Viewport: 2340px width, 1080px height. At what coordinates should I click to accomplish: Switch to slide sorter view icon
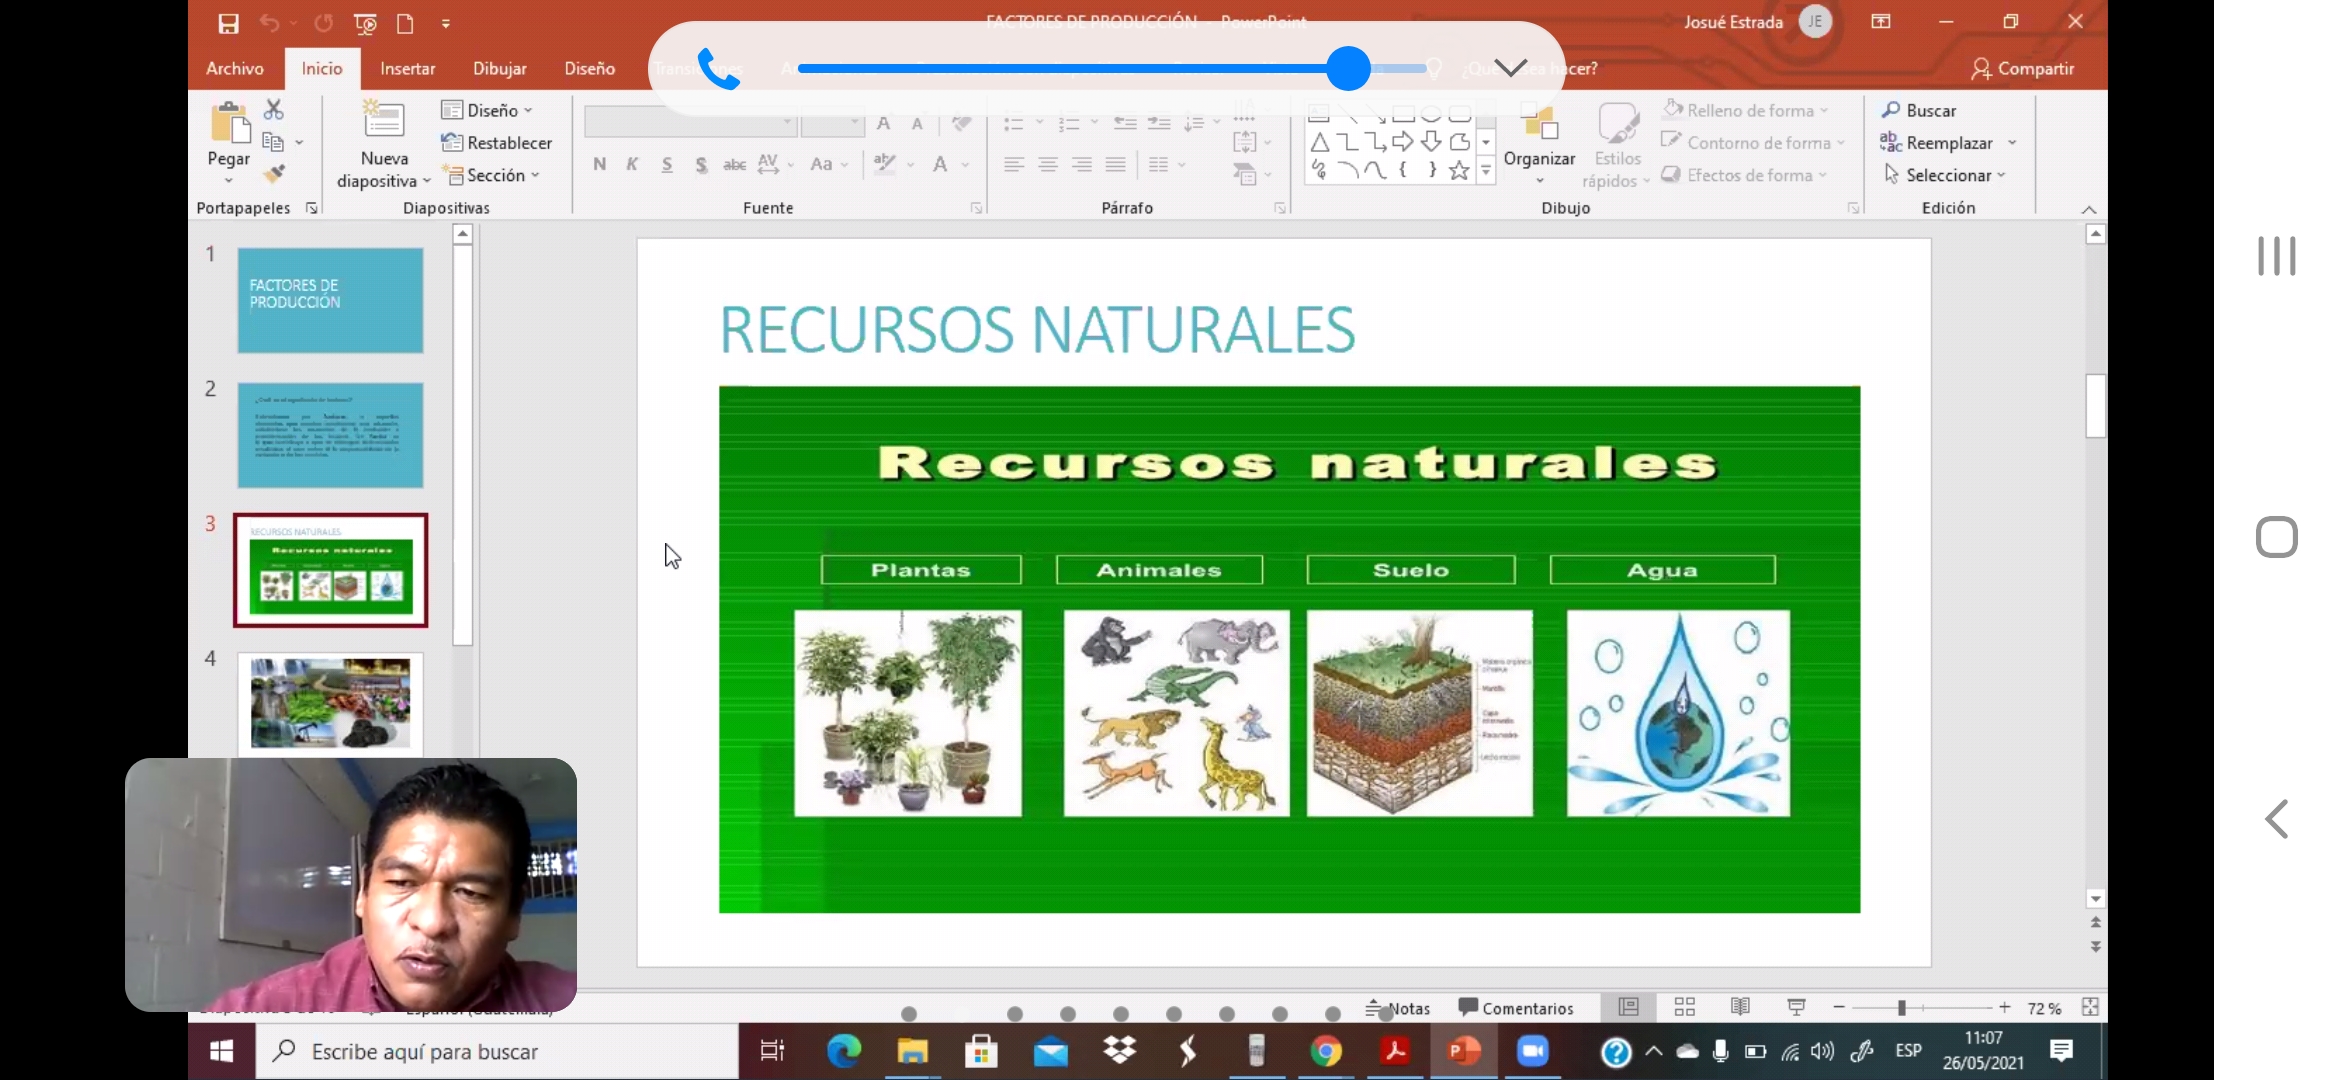tap(1685, 1007)
